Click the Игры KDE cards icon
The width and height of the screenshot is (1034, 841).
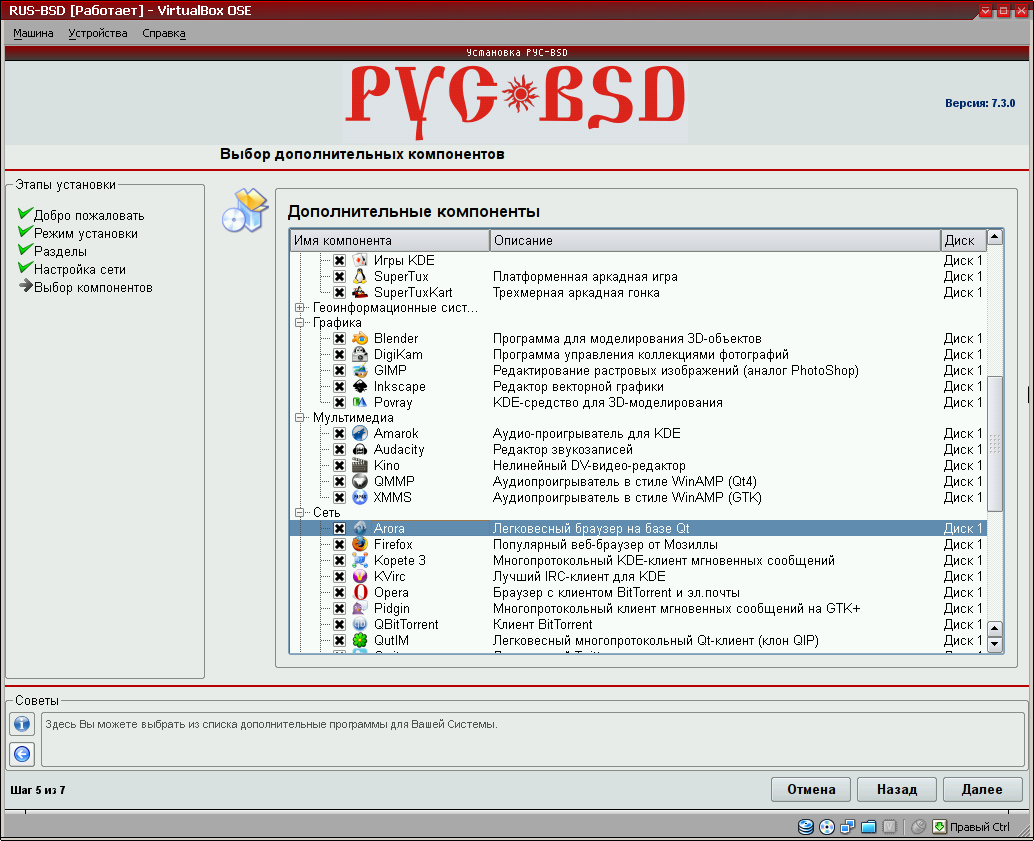(x=359, y=261)
